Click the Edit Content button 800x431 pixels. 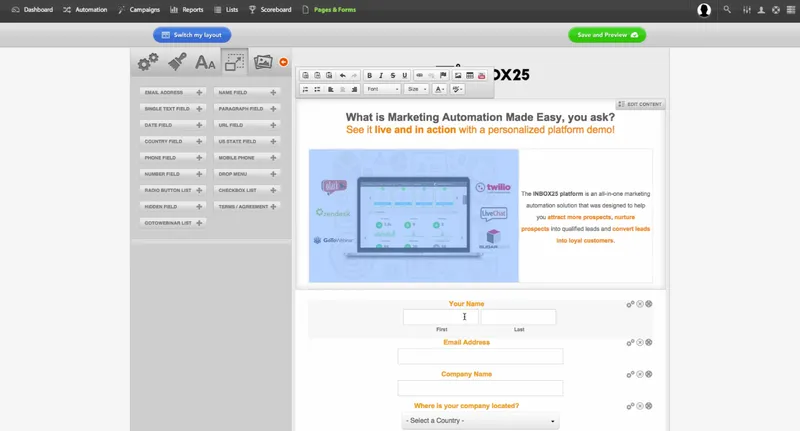tap(640, 104)
